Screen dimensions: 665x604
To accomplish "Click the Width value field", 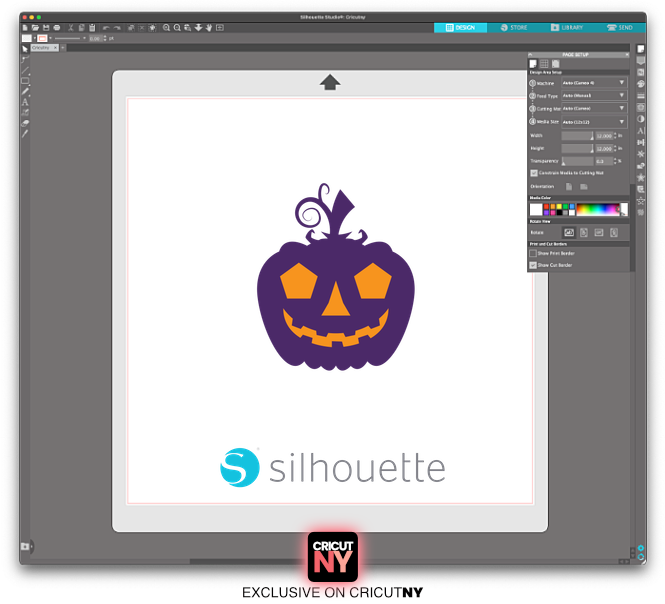I will point(604,136).
